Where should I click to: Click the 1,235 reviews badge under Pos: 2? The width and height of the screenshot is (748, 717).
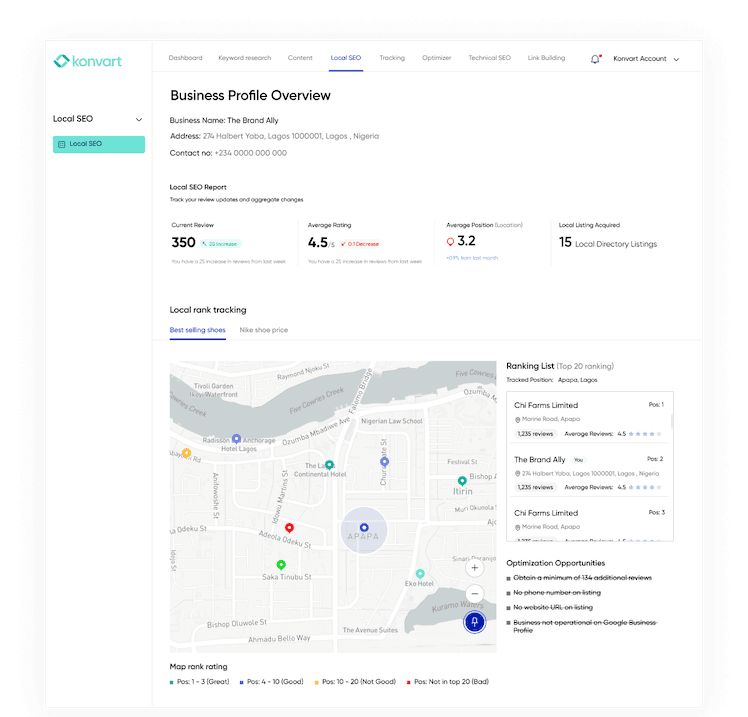pos(535,488)
